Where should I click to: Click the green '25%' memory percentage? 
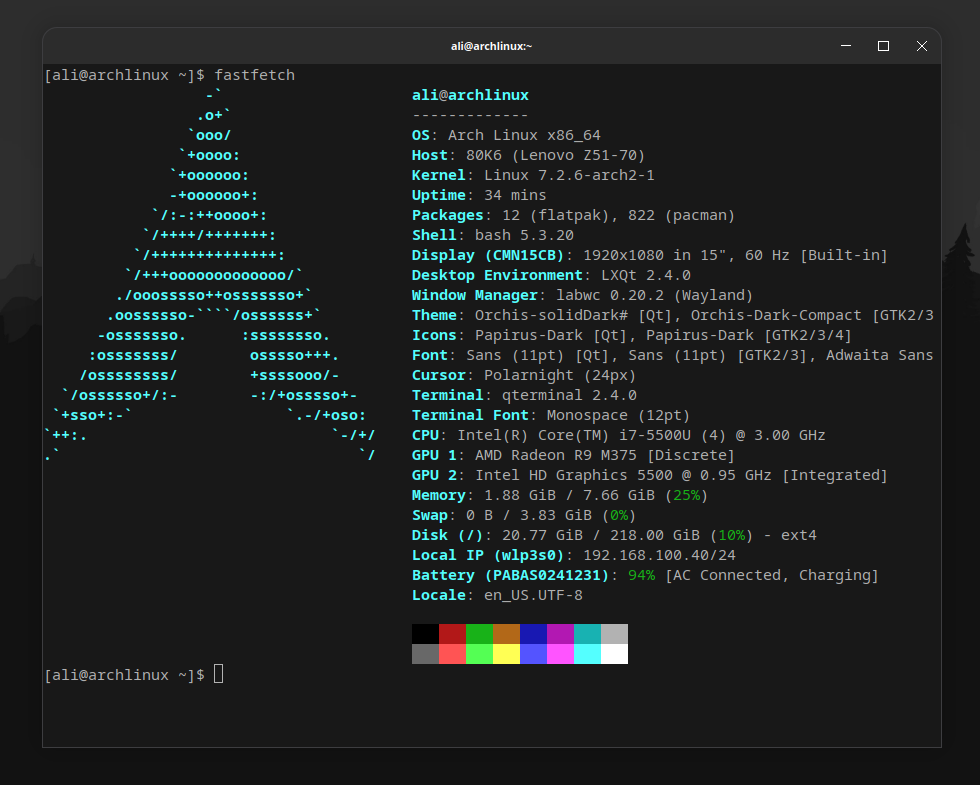(x=686, y=495)
